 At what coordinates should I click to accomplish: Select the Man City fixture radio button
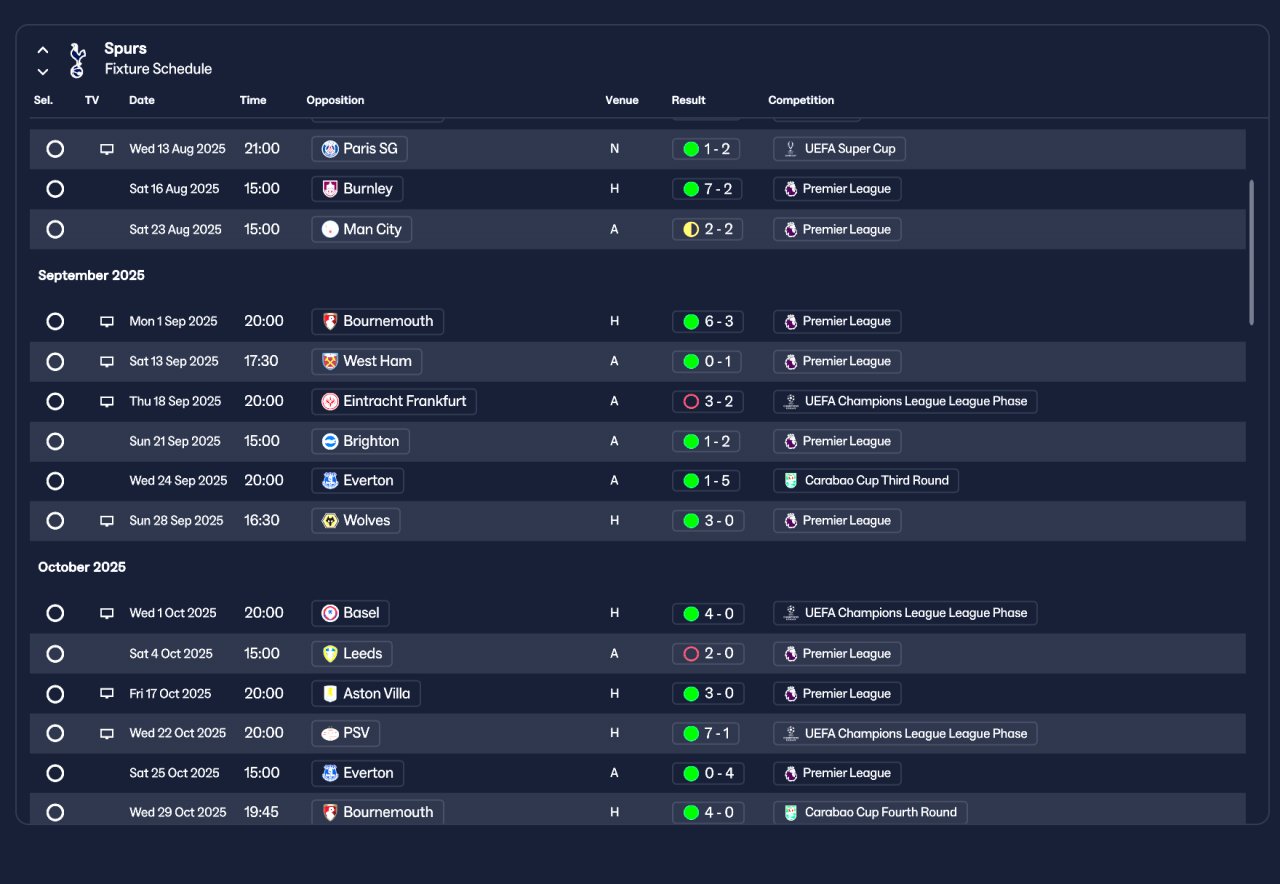55,229
